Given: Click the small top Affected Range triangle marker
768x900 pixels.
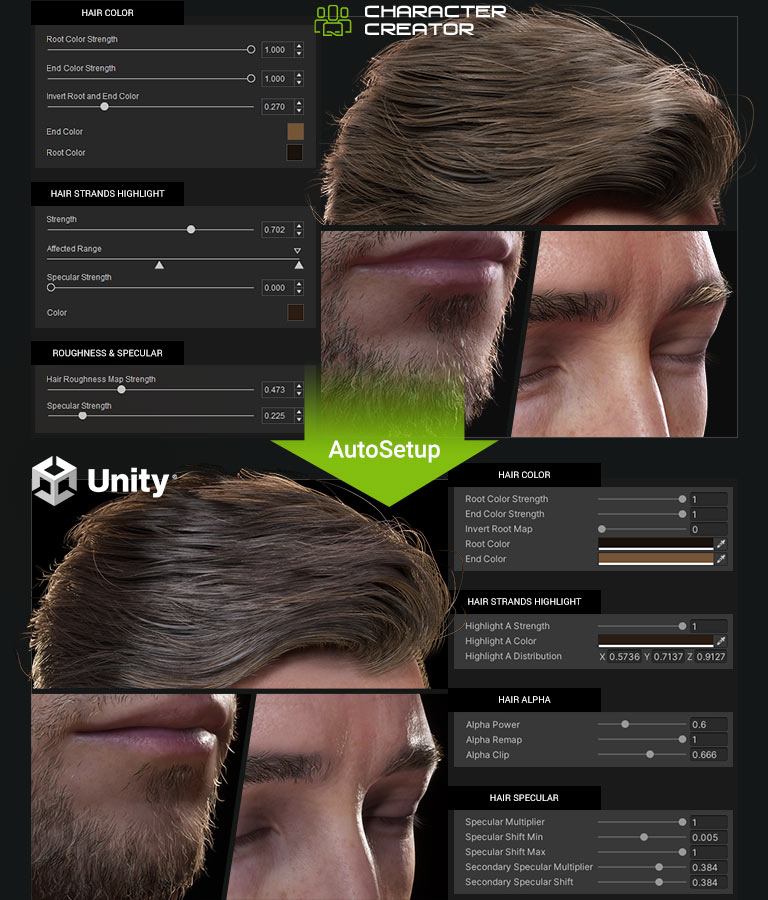Looking at the screenshot, I should [297, 250].
